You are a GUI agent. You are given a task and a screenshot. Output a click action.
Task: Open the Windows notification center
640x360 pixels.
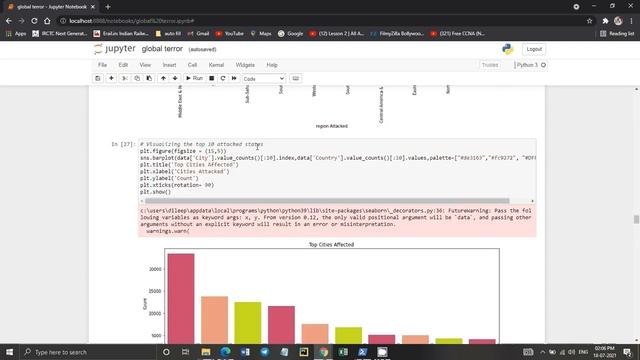[627, 352]
